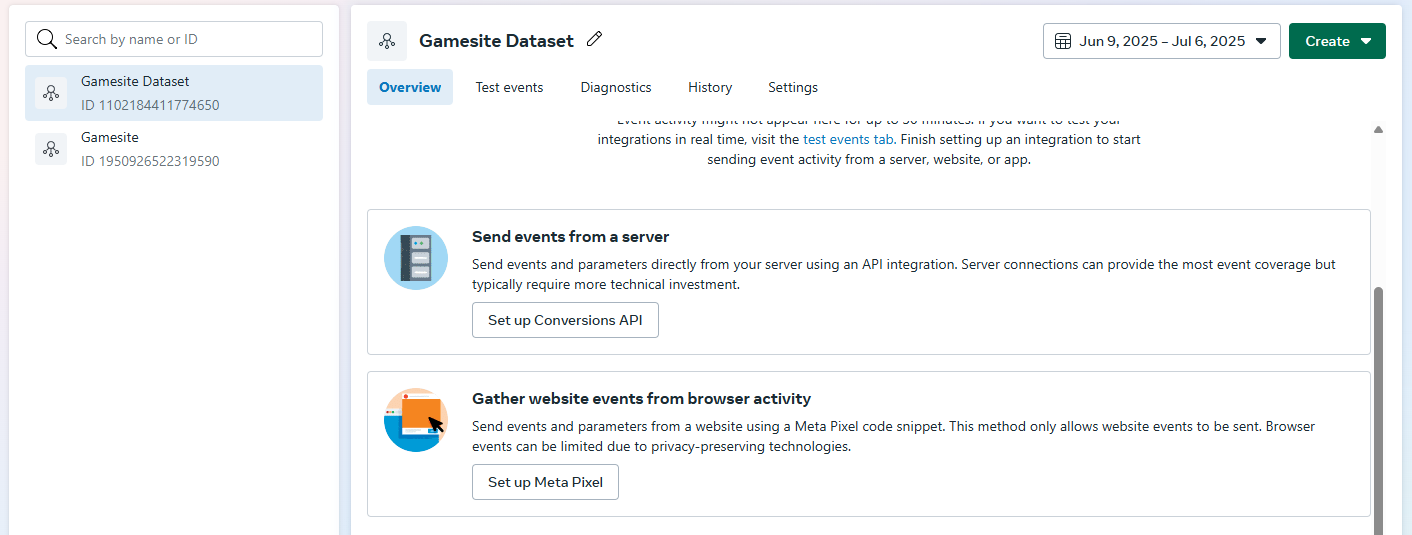Open the Create dropdown menu
This screenshot has width=1412, height=535.
(1337, 41)
